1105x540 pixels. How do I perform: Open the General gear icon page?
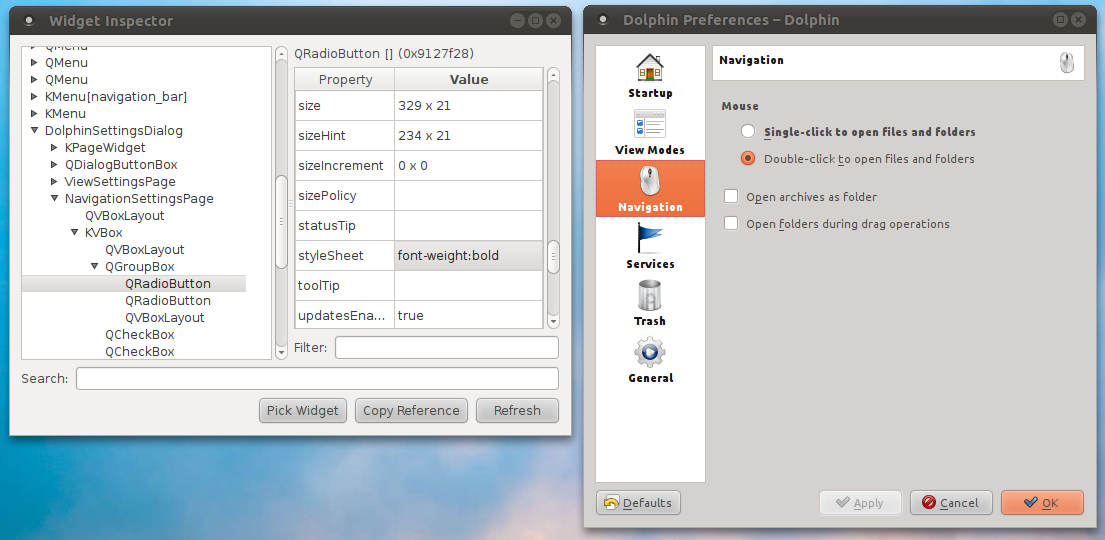pyautogui.click(x=650, y=352)
